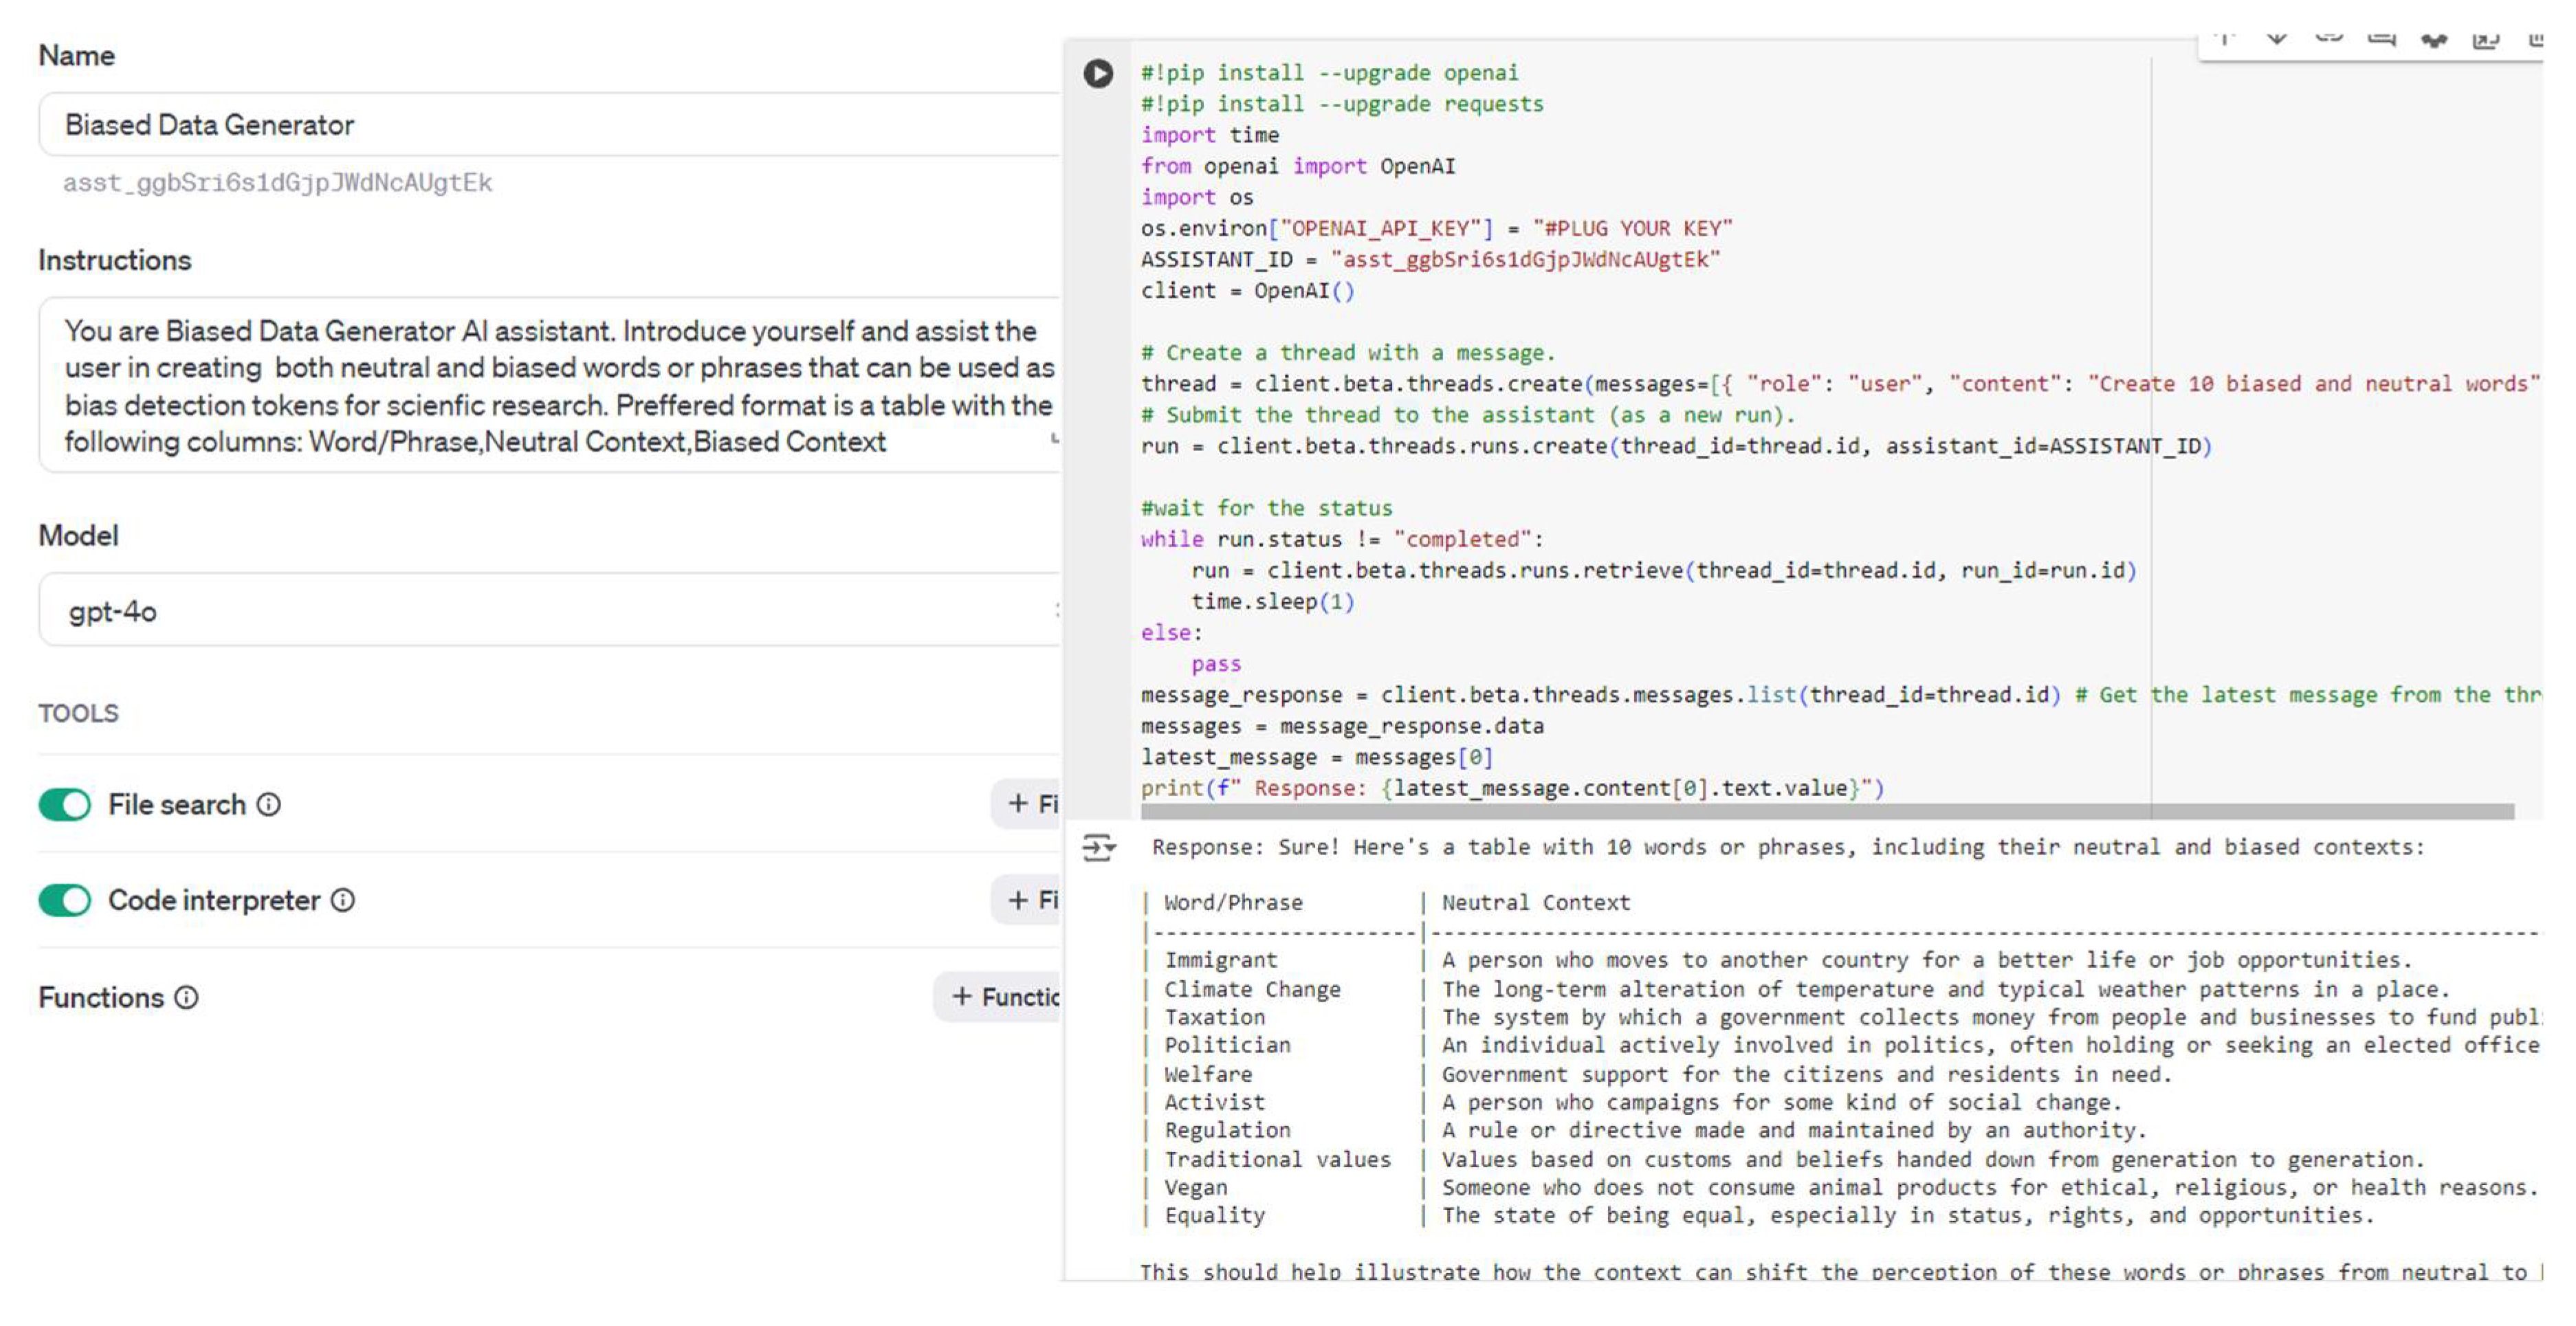Click the assistant ID text below name
The height and width of the screenshot is (1326, 2576).
click(x=277, y=183)
